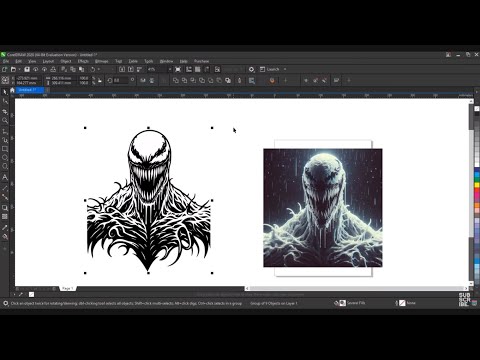Click the Full-screen preview icon
Screen dimensions: 480x360
coord(178,69)
